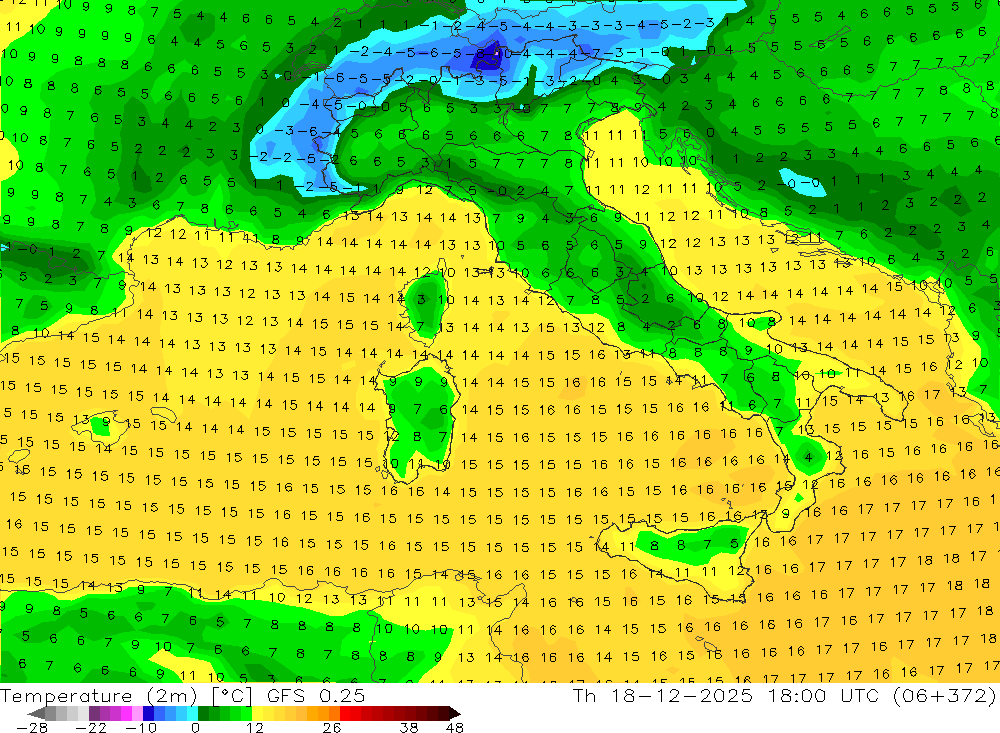Click the dark maroon right arrow end of legend
The image size is (1000, 733).
454,713
